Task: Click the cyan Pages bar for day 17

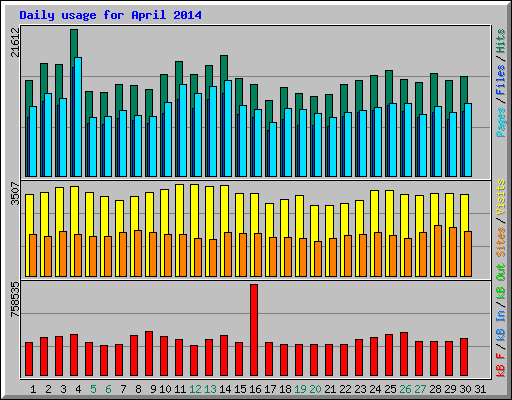Action: pos(273,149)
